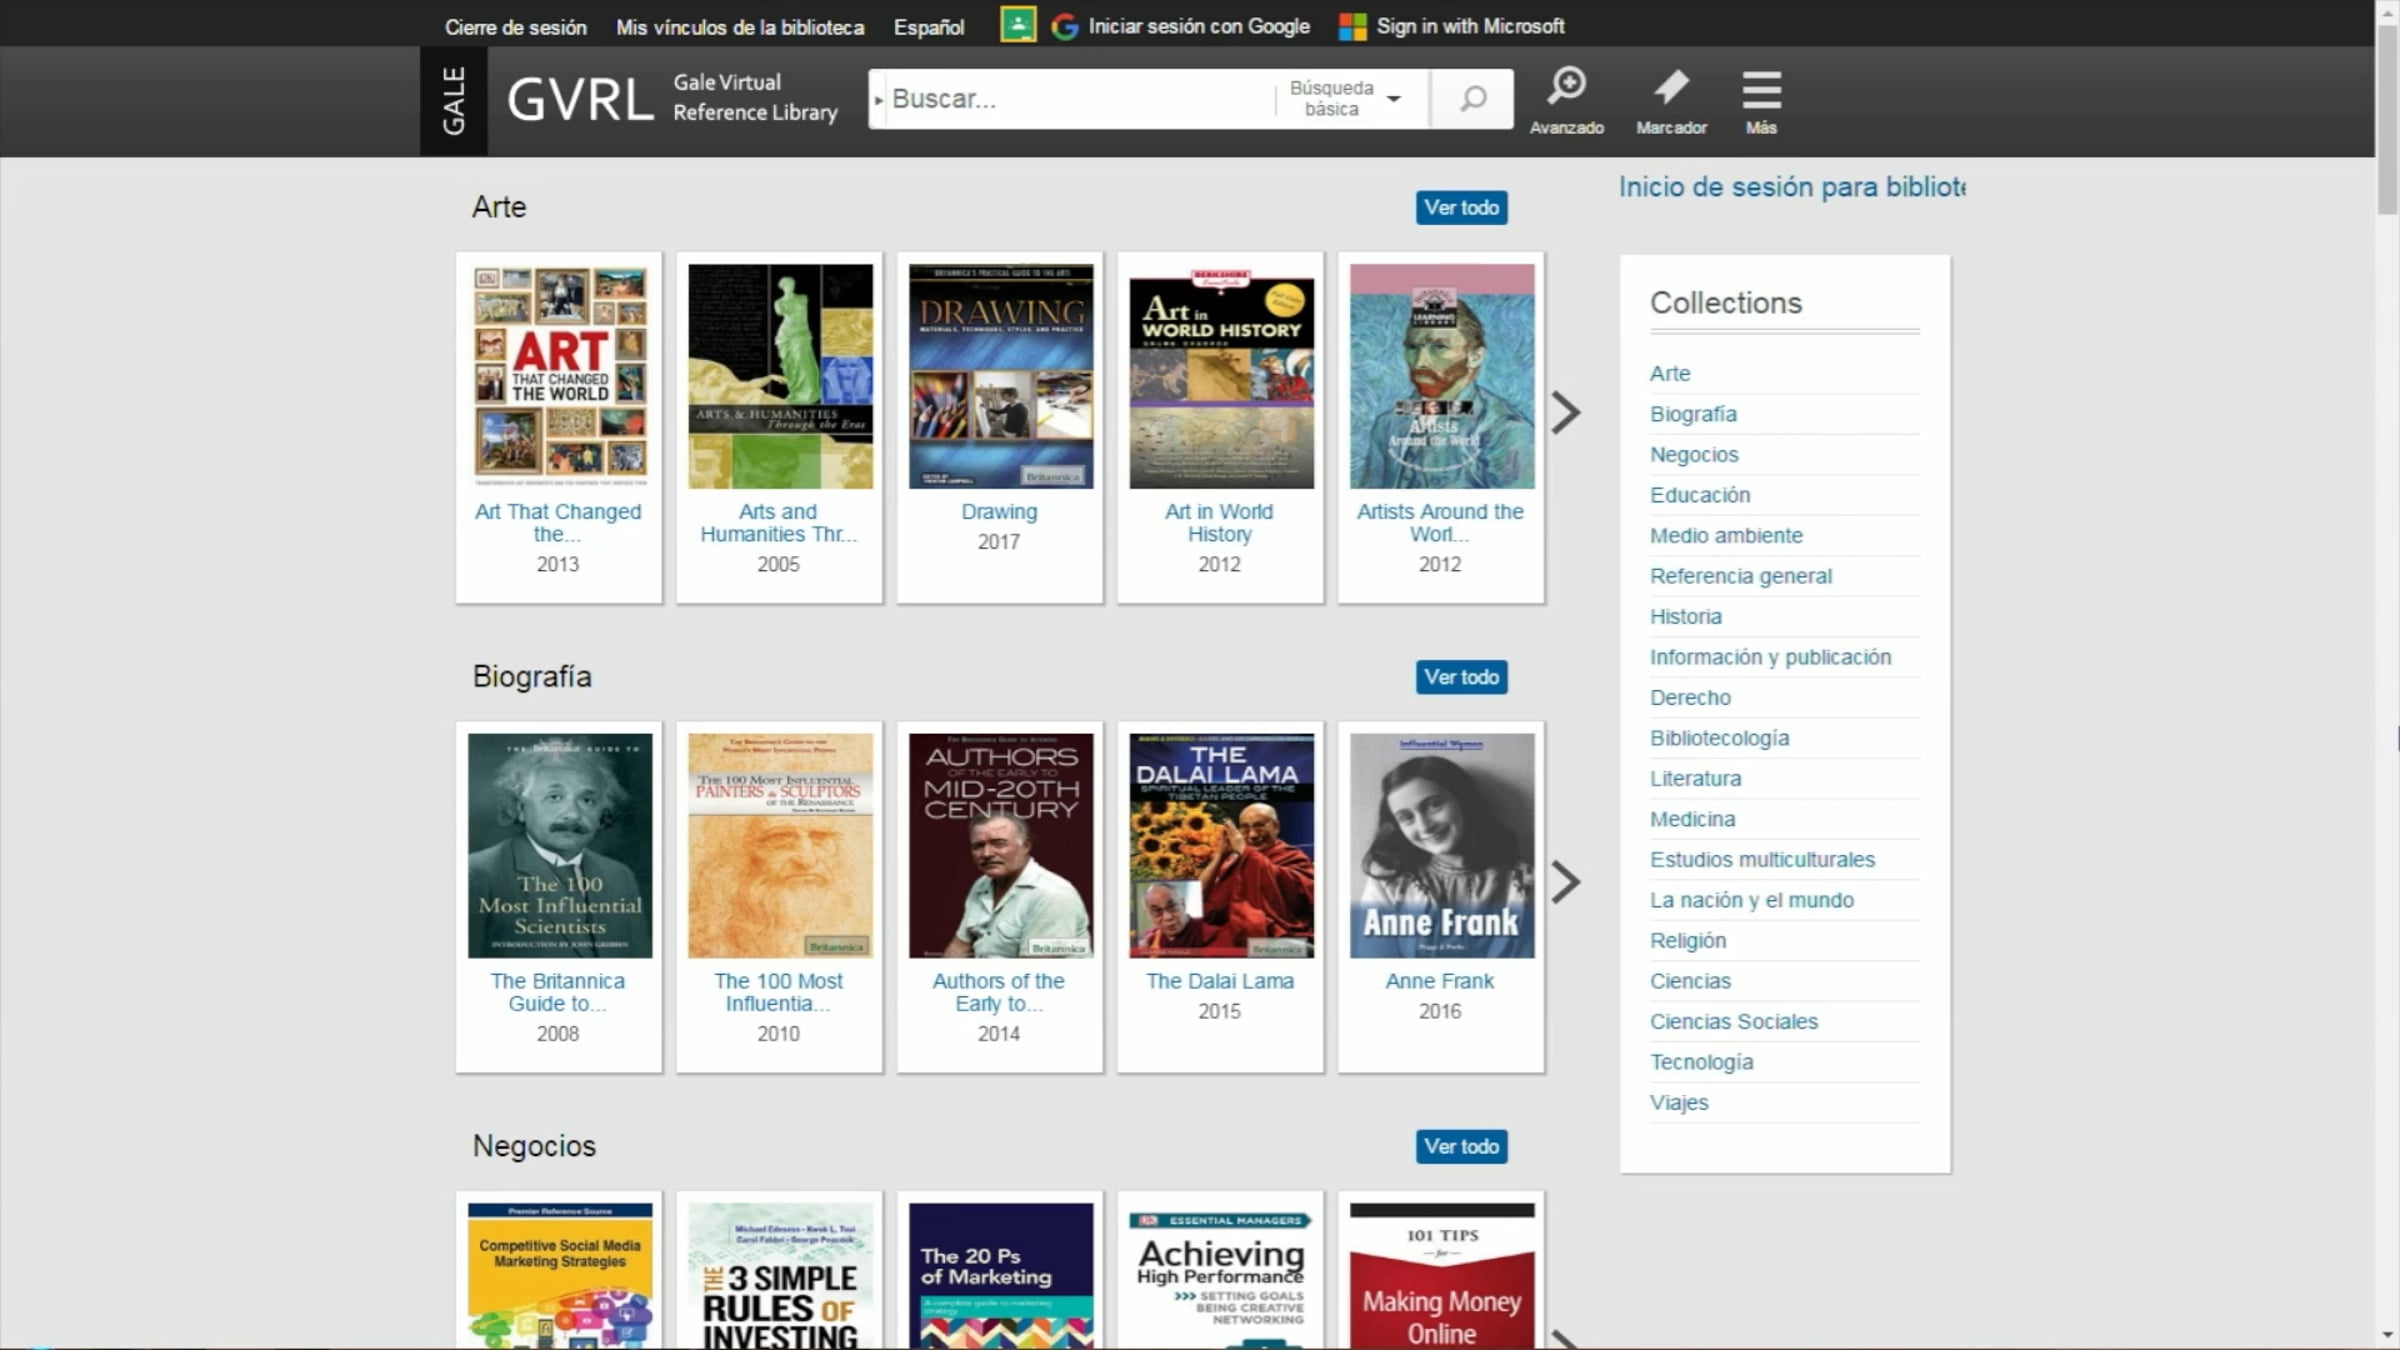Click the GVRL home logo

(580, 100)
